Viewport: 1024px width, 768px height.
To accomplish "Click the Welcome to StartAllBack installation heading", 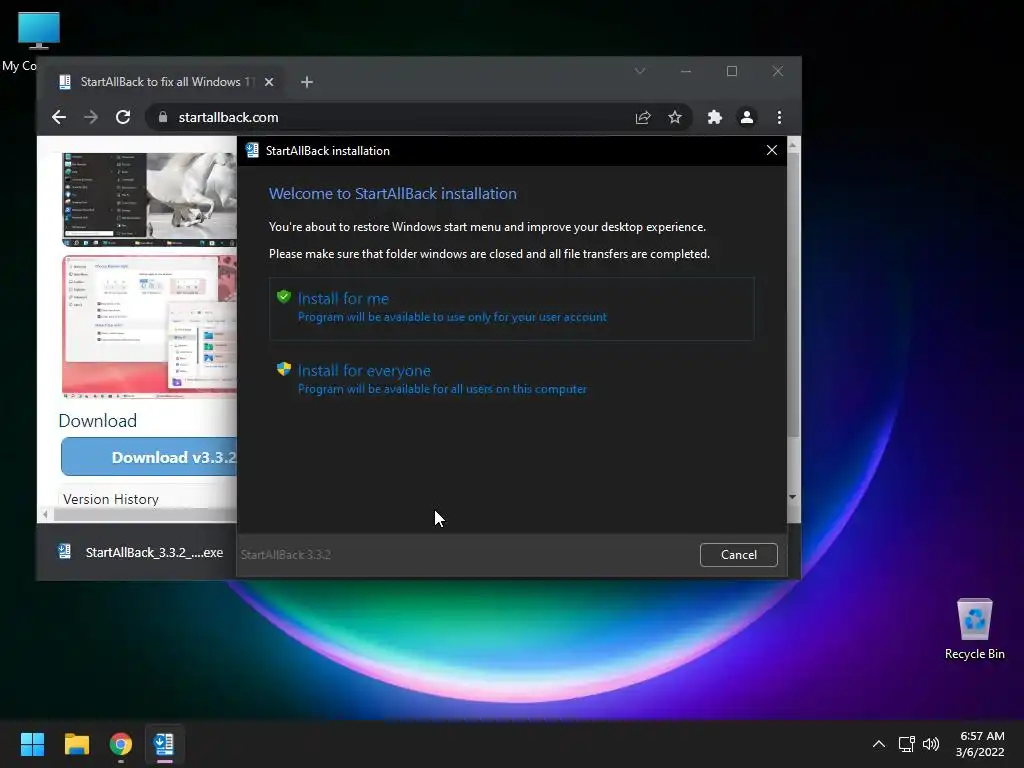I will tap(392, 193).
